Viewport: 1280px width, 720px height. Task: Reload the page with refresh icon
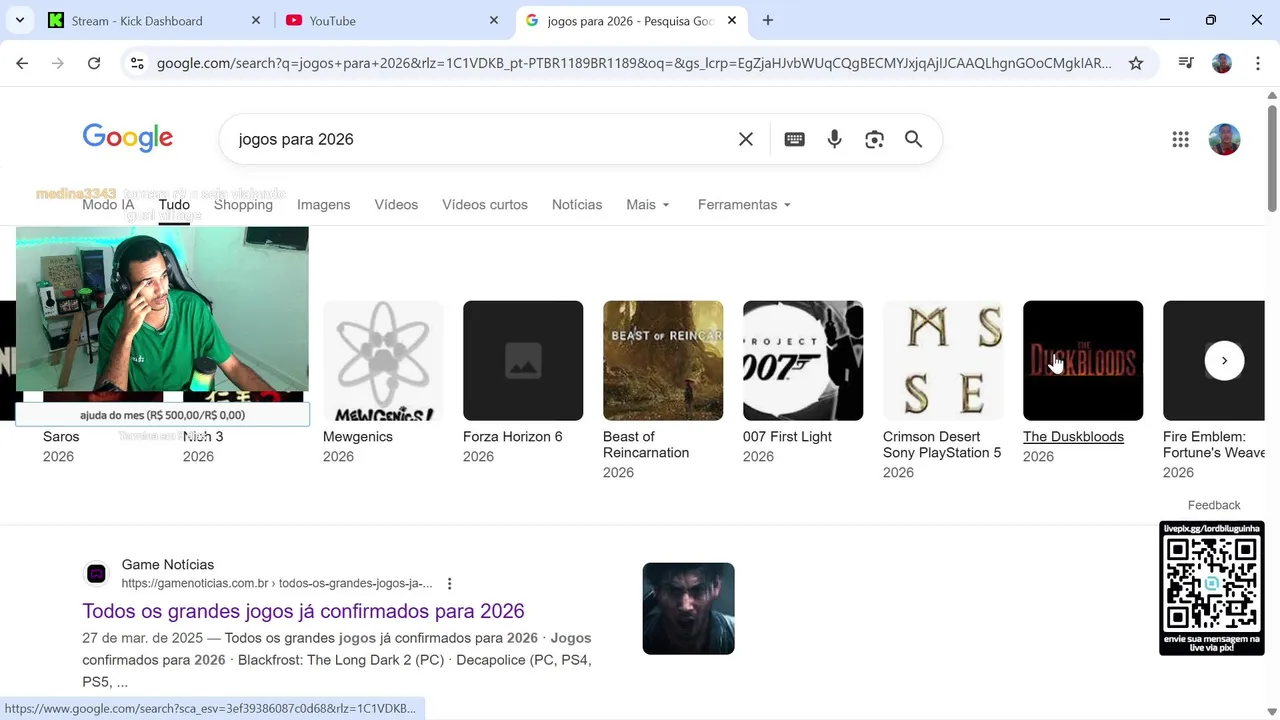[94, 63]
